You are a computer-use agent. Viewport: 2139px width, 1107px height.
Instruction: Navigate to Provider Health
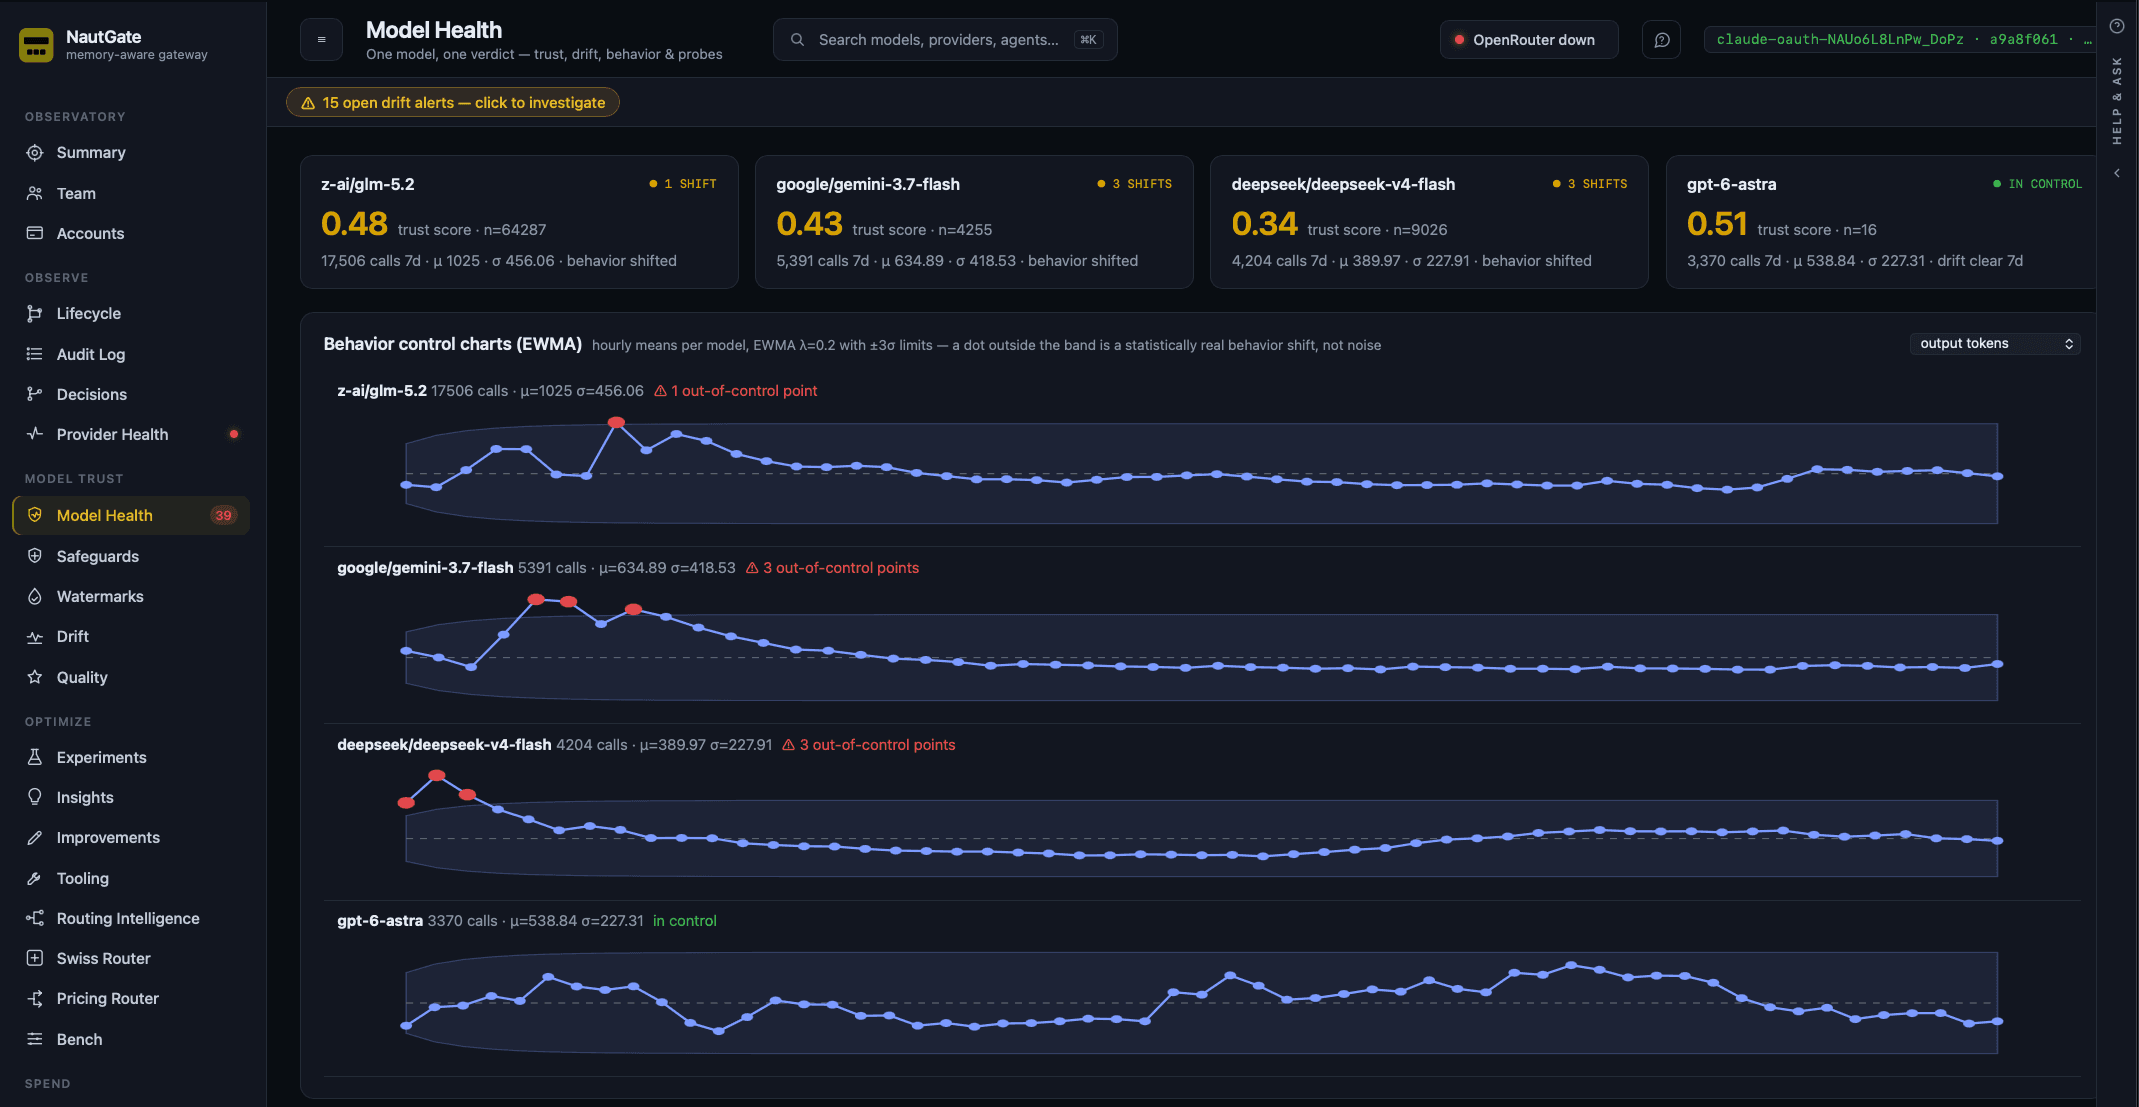[x=131, y=434]
